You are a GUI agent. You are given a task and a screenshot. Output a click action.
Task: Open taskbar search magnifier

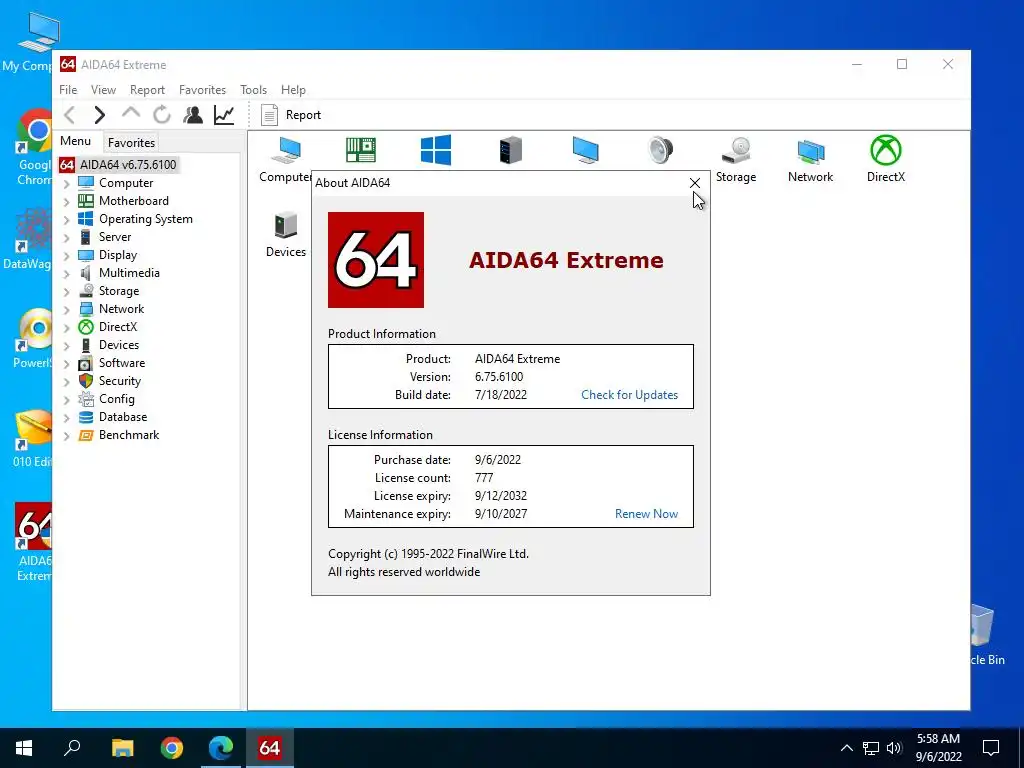click(72, 748)
